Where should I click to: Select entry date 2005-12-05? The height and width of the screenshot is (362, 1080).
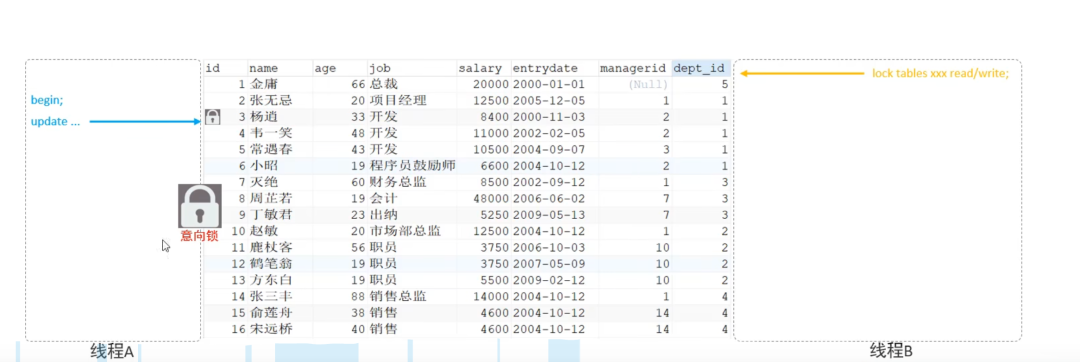pos(548,100)
